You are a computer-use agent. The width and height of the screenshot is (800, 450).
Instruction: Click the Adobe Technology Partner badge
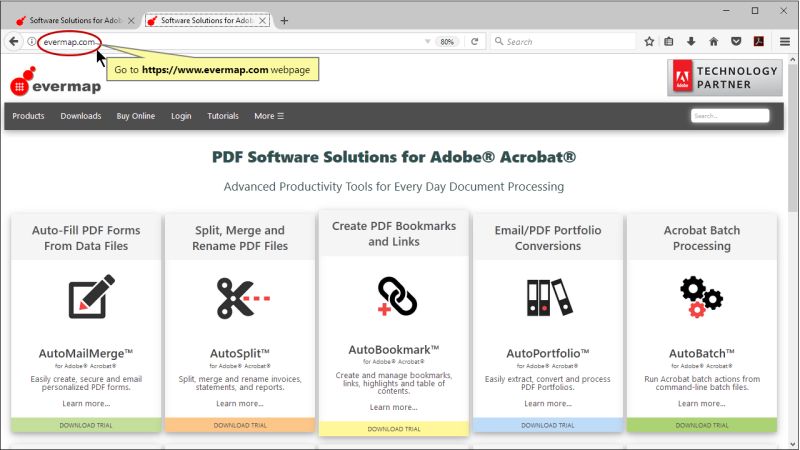(724, 78)
